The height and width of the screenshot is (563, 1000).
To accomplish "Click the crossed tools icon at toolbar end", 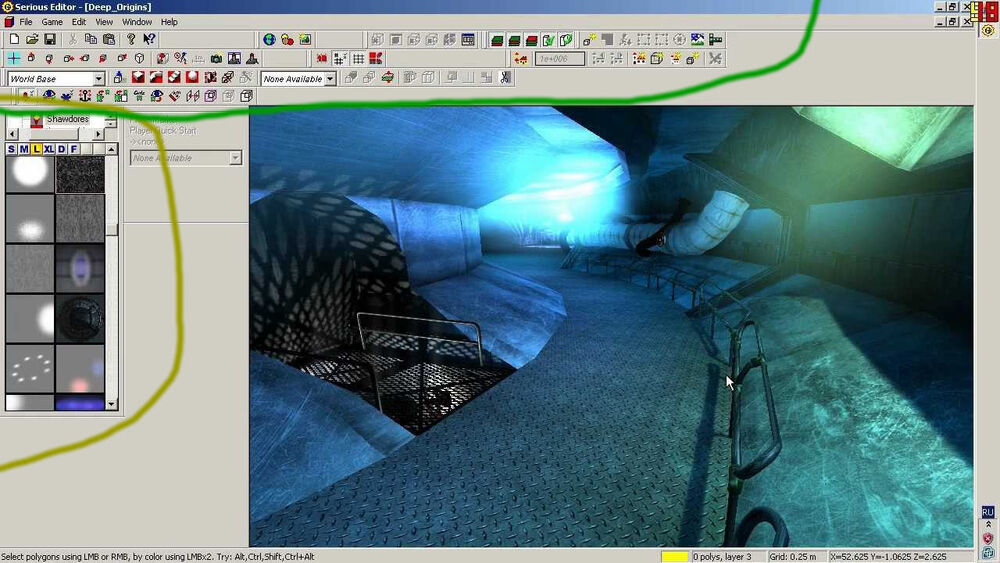I will point(716,59).
